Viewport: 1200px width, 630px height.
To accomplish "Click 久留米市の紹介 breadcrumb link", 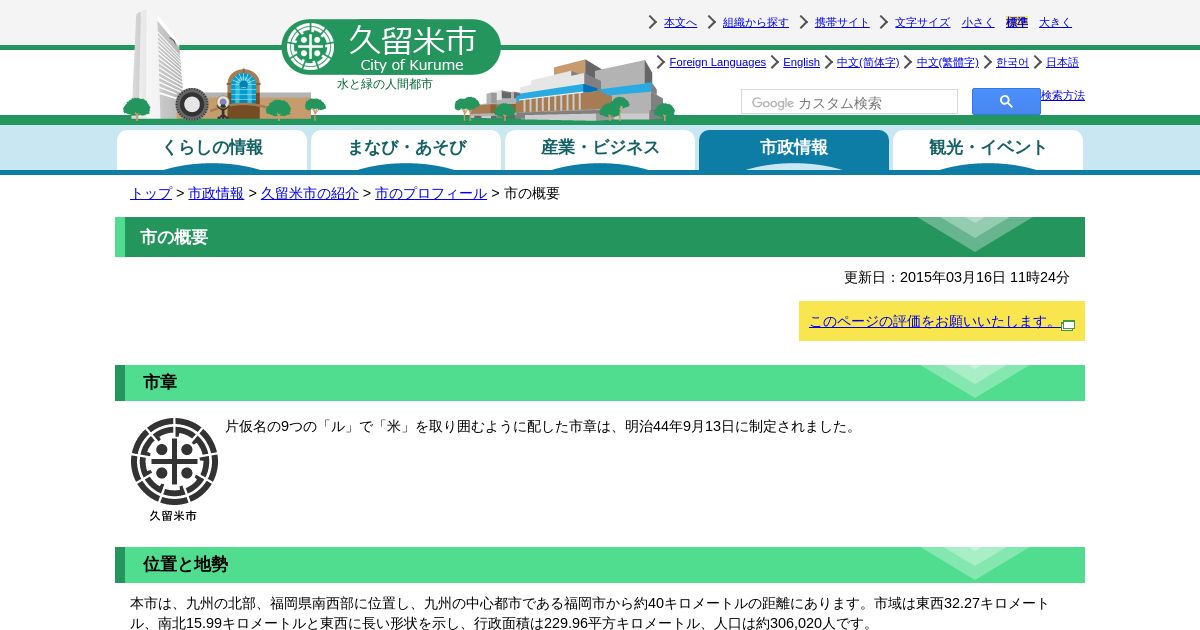I will pos(310,193).
